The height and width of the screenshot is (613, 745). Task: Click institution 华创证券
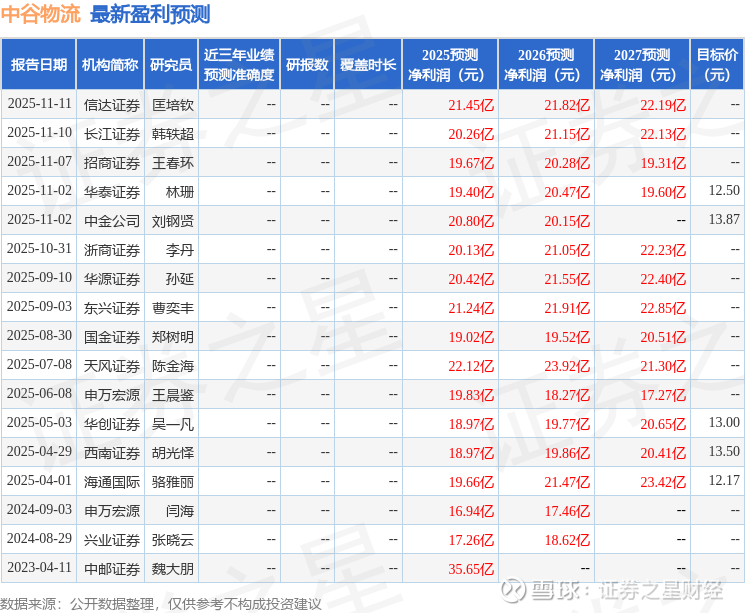click(x=112, y=424)
